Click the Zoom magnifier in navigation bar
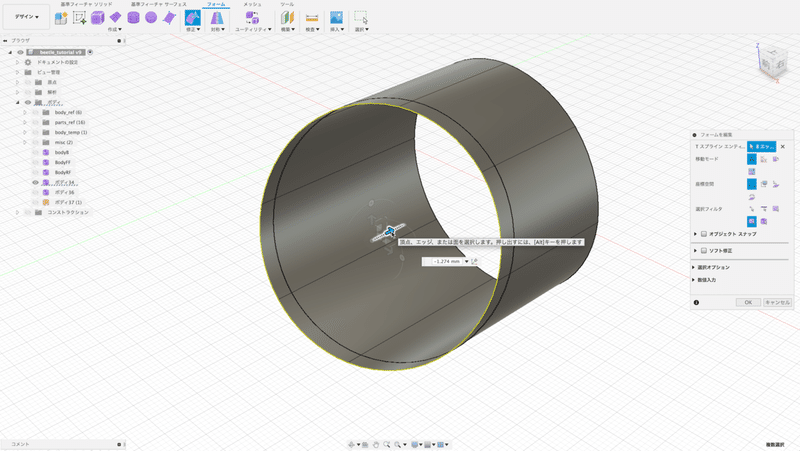This screenshot has height=451, width=800. pyautogui.click(x=387, y=445)
